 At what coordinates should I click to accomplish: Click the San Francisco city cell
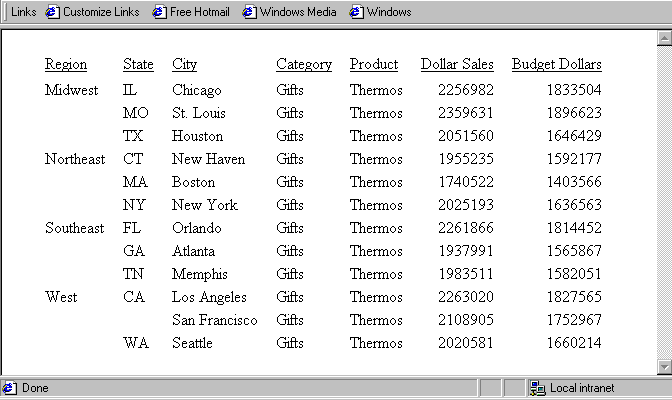pyautogui.click(x=214, y=320)
